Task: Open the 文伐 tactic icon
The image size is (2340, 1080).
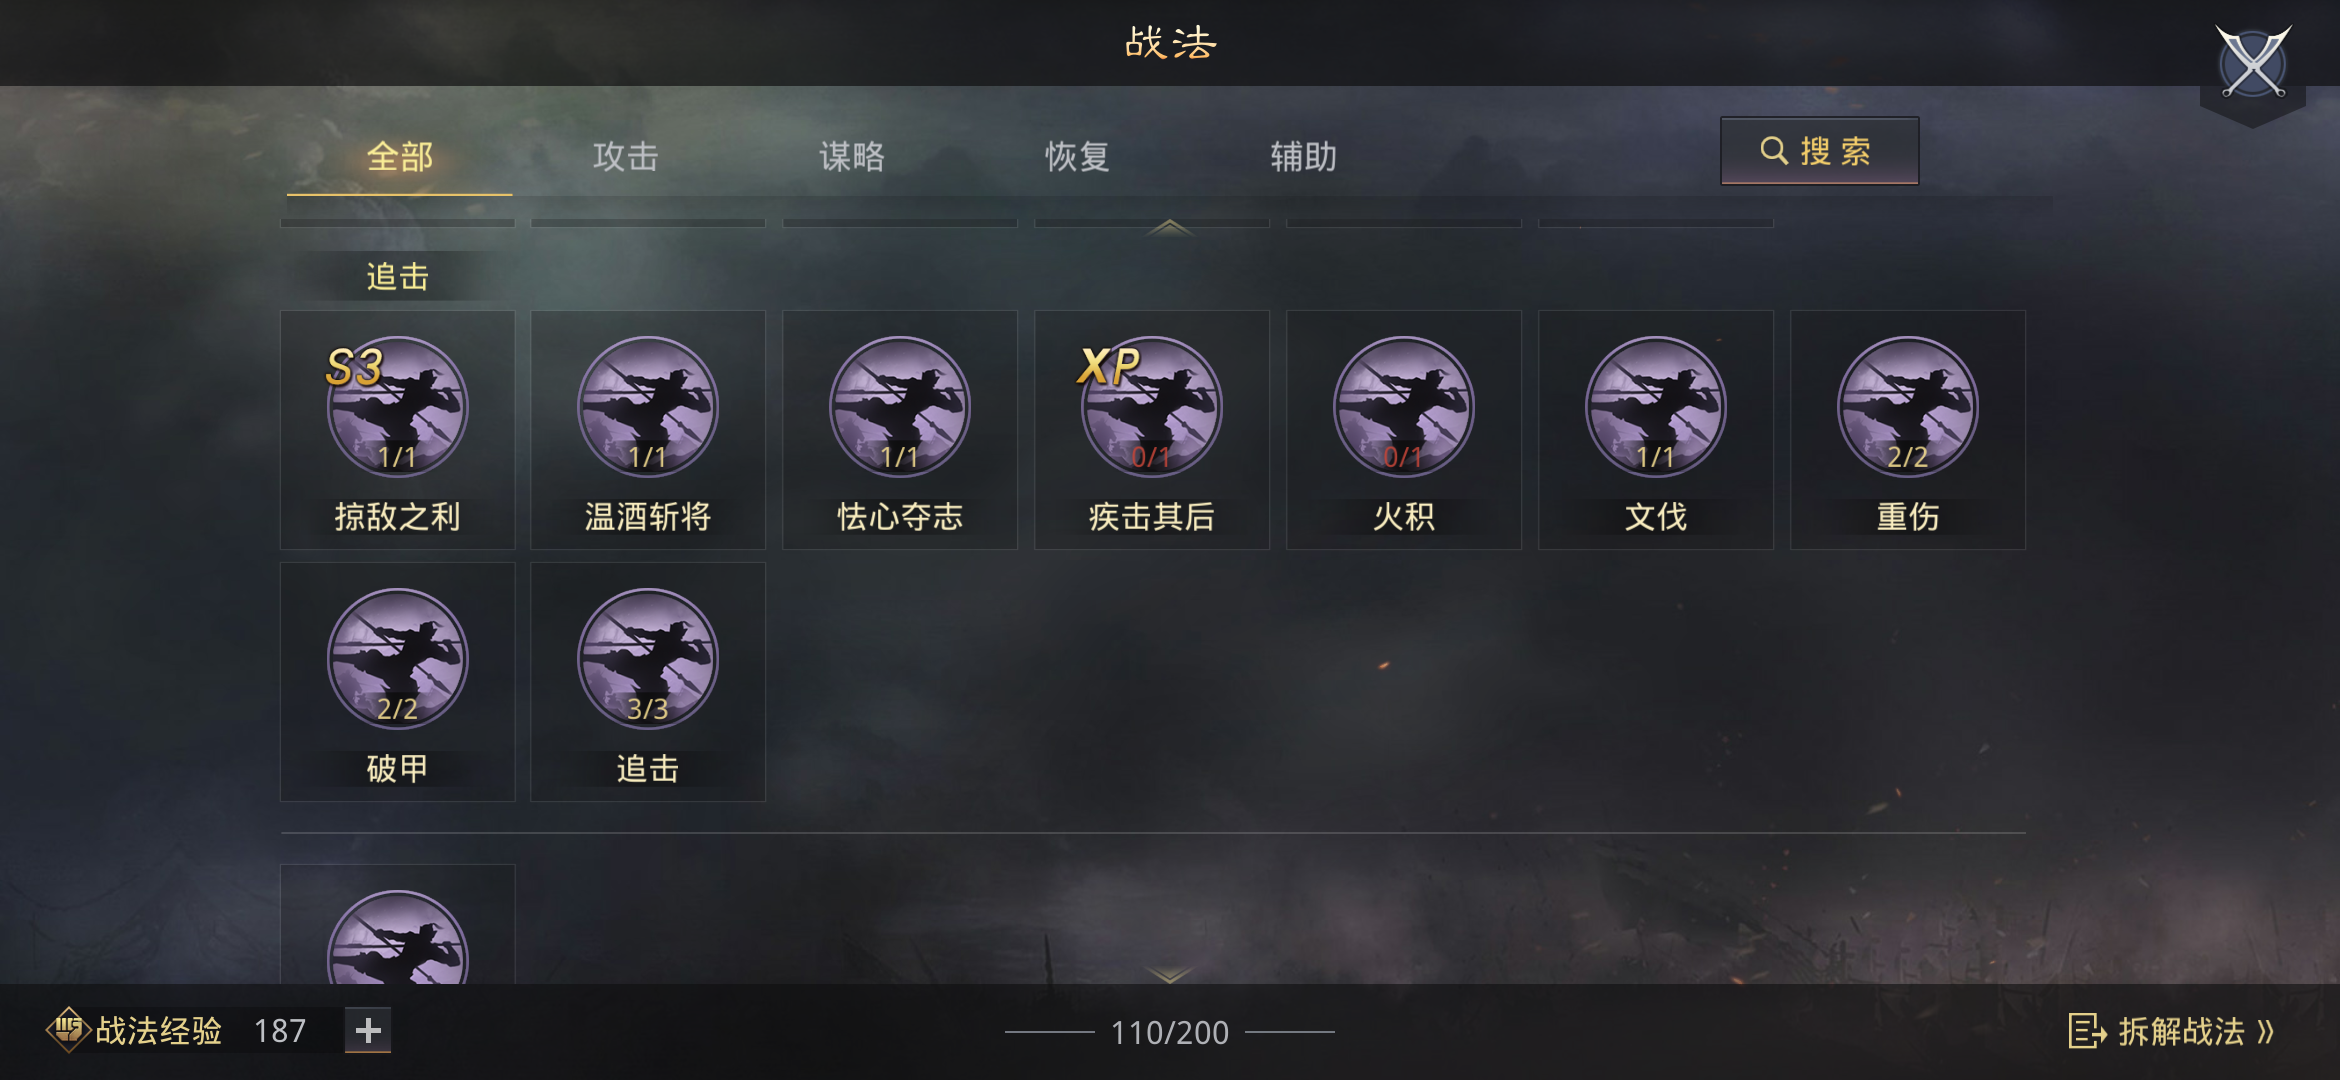Action: (1655, 407)
